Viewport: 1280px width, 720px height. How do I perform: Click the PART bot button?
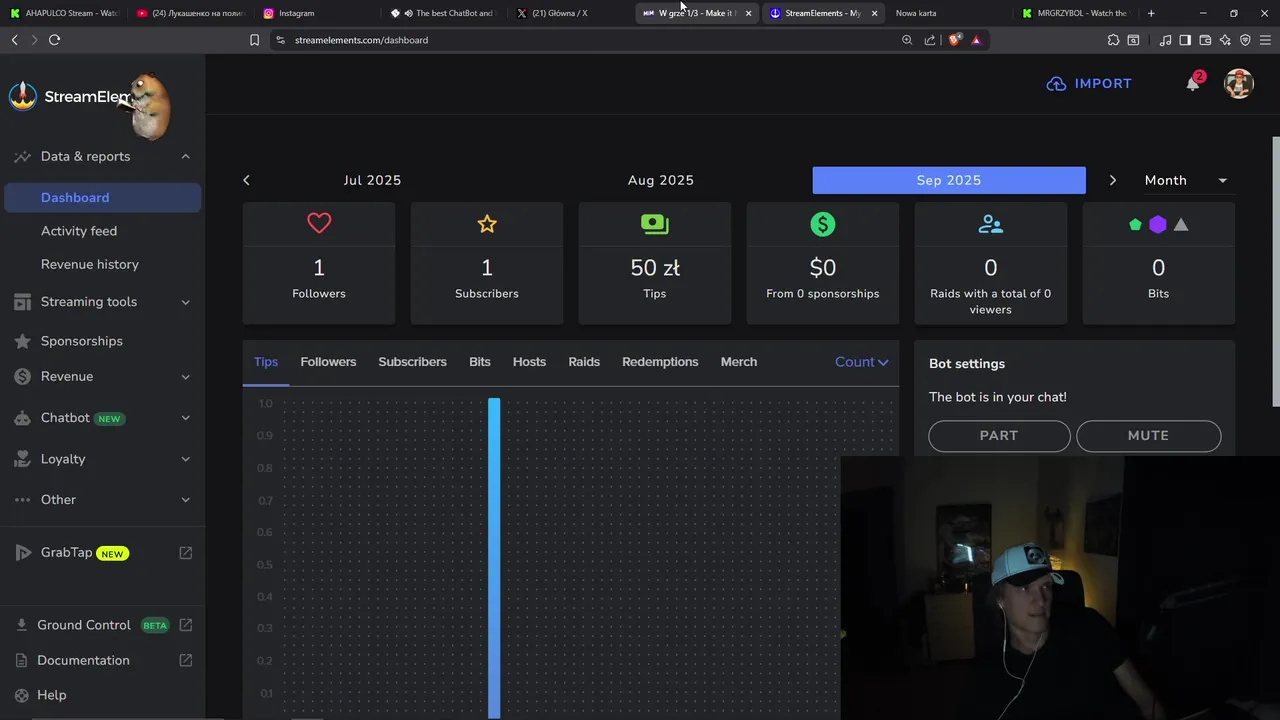(x=999, y=436)
